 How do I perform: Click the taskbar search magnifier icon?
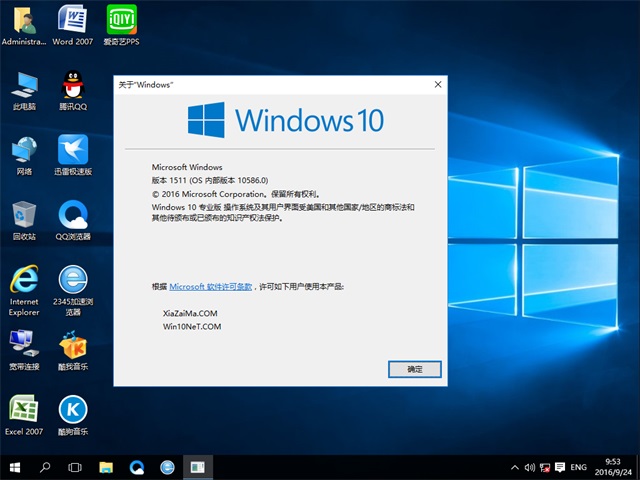[45, 467]
